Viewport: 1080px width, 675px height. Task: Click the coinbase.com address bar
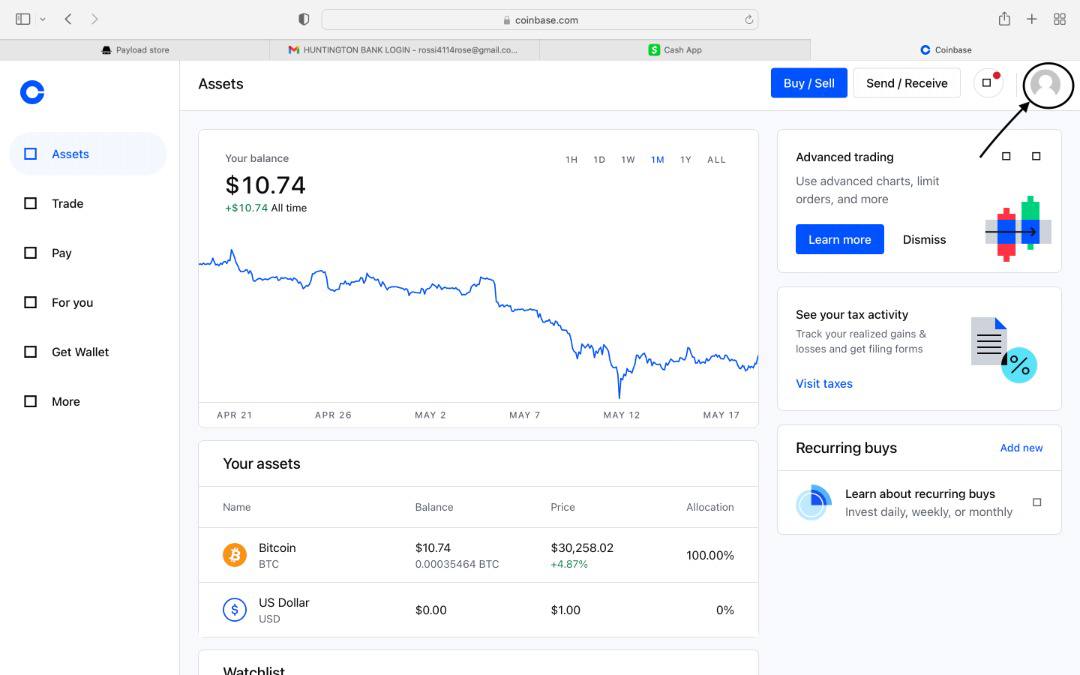540,20
